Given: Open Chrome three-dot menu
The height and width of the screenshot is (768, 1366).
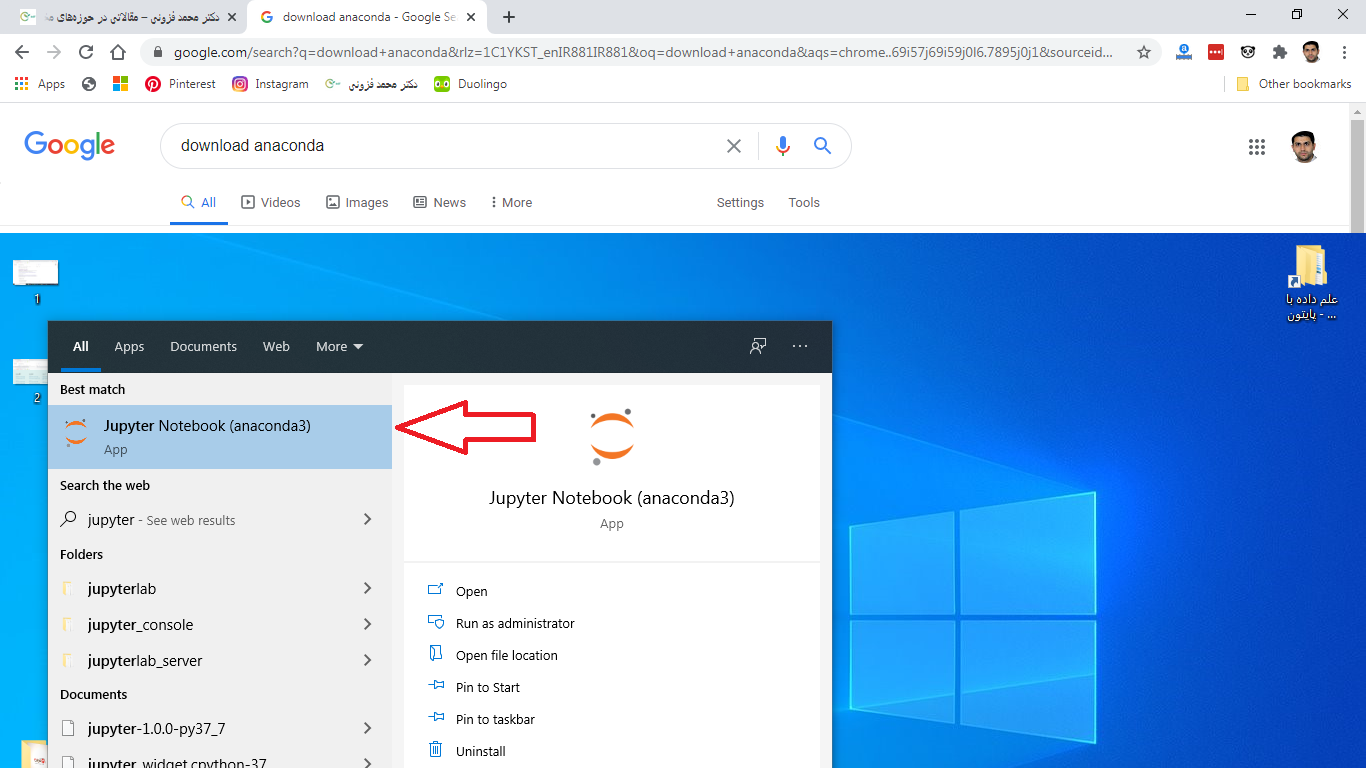Looking at the screenshot, I should 1344,52.
